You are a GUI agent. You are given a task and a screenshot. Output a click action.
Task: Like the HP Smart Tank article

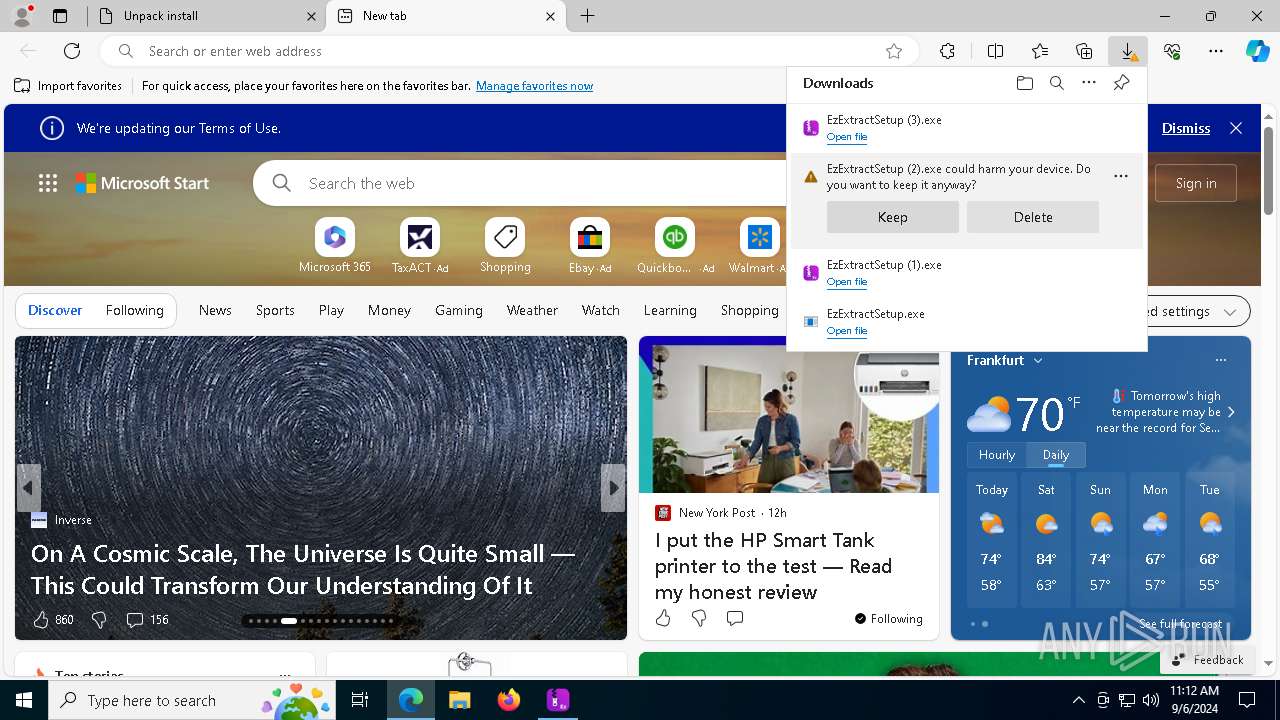coord(663,619)
